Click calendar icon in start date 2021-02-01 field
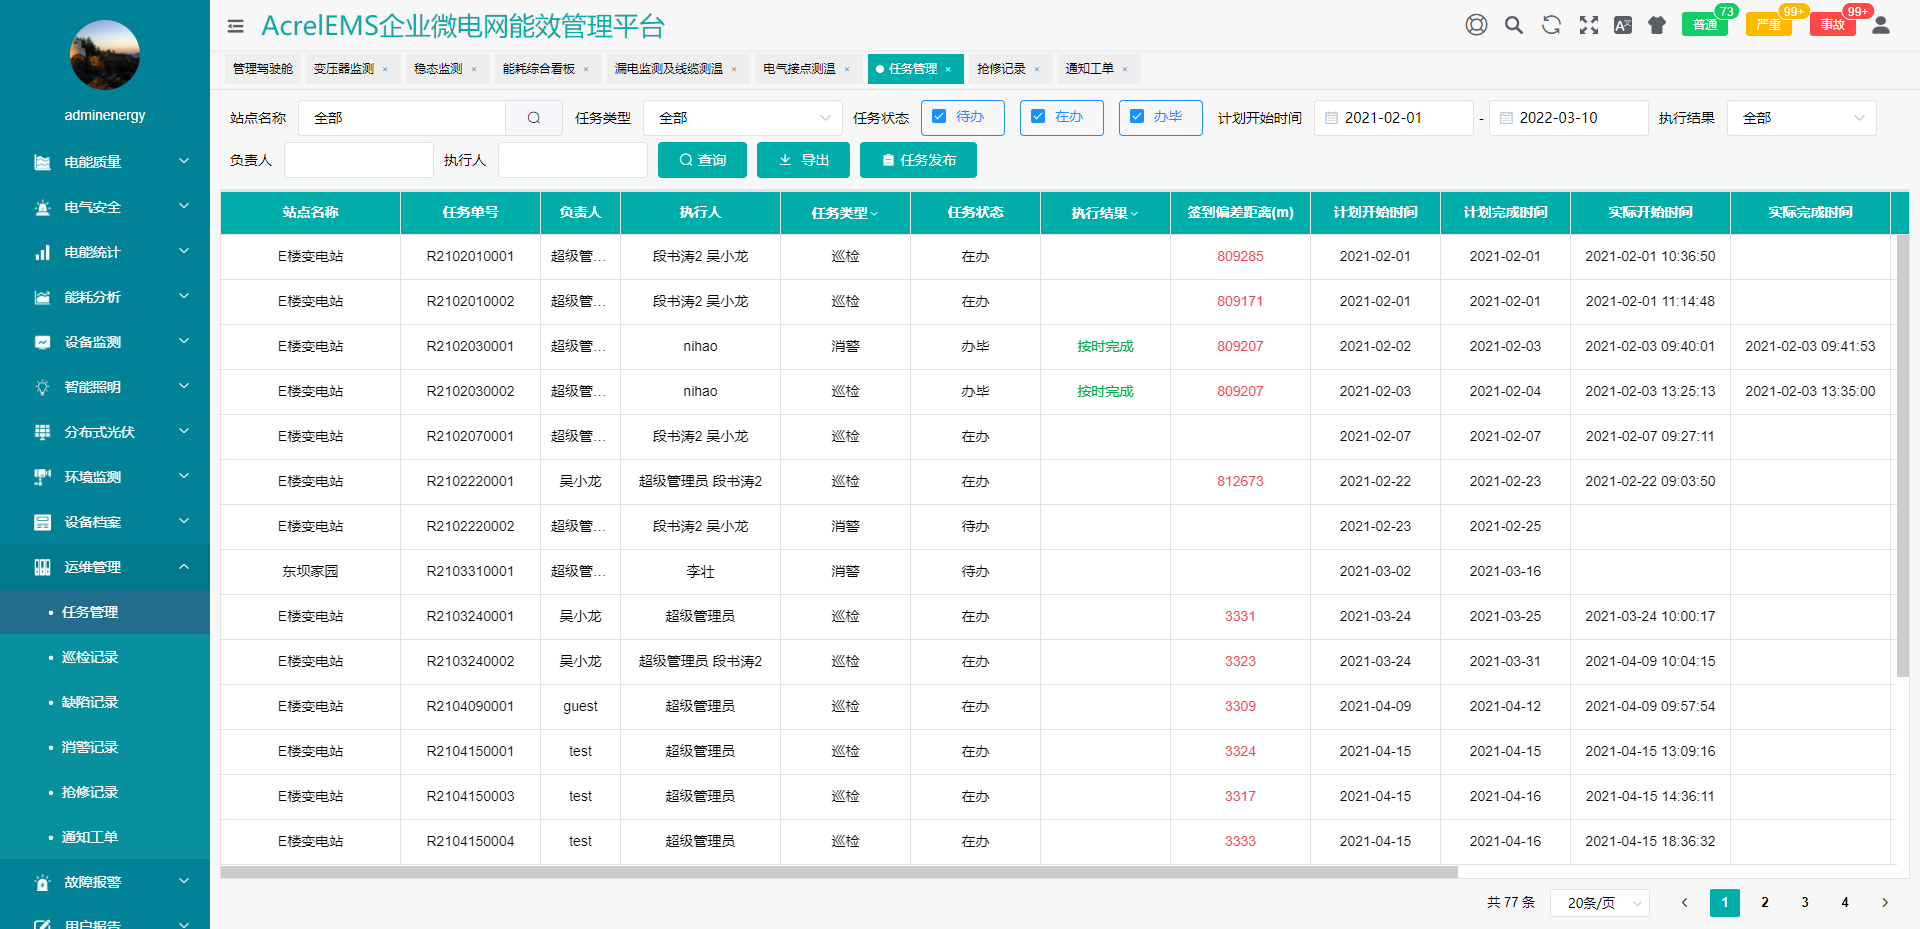This screenshot has width=1920, height=929. click(x=1331, y=118)
